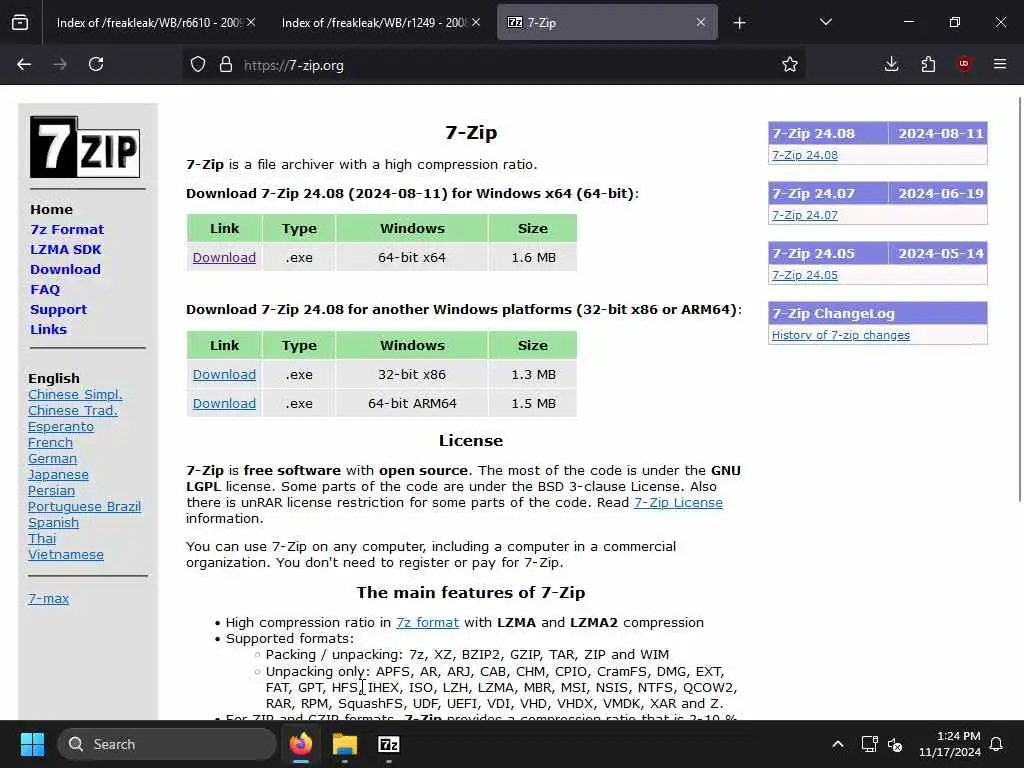Show hidden system tray icons
The width and height of the screenshot is (1024, 768).
pos(838,744)
